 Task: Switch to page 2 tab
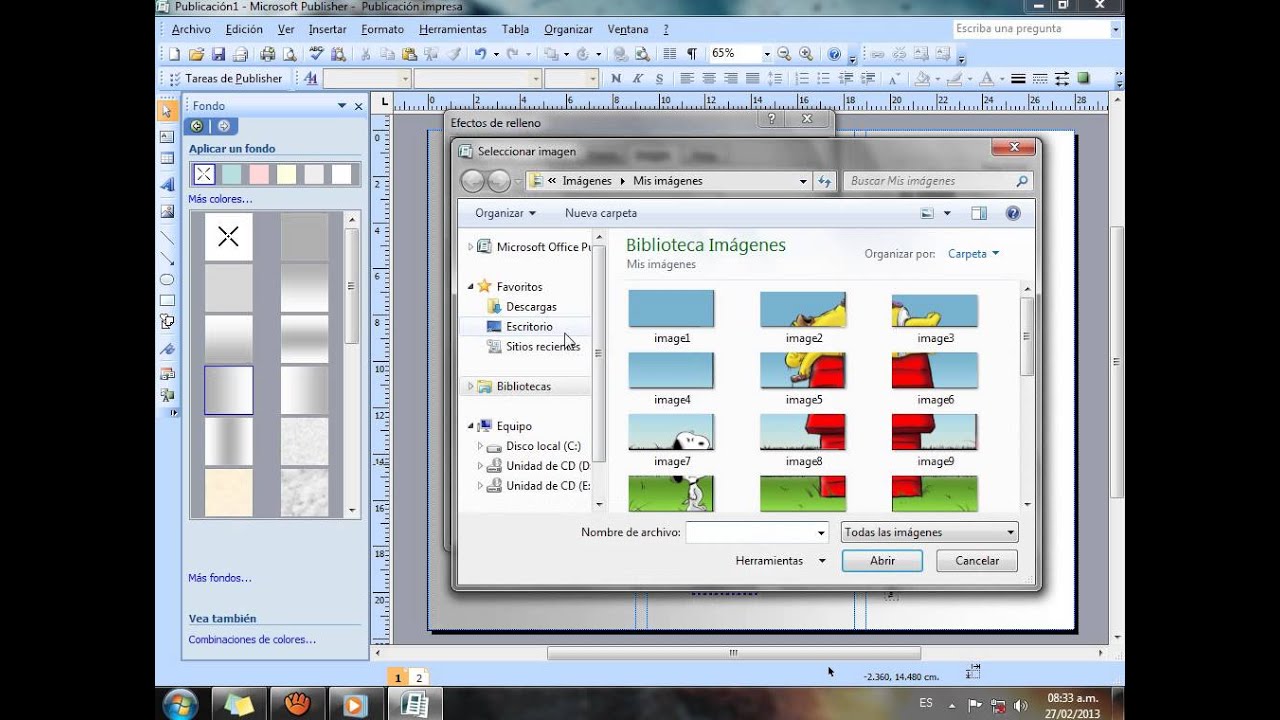(x=419, y=677)
